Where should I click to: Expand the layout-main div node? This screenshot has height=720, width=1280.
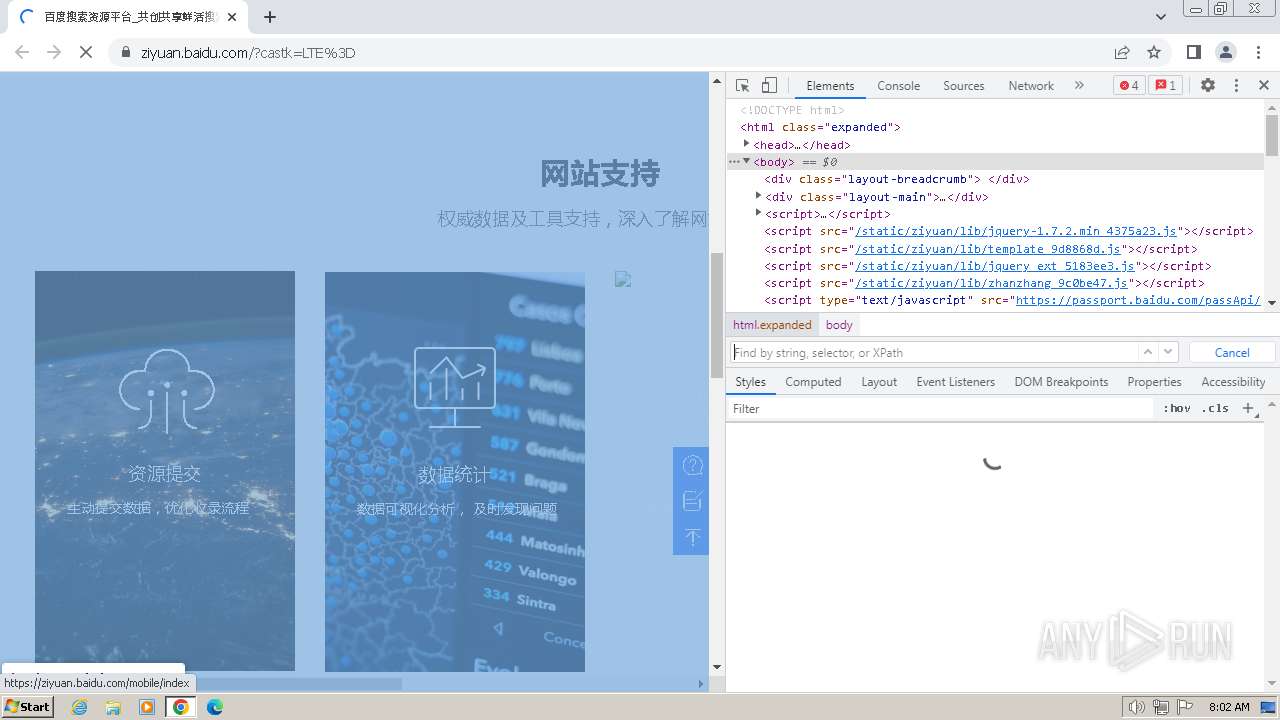click(758, 196)
